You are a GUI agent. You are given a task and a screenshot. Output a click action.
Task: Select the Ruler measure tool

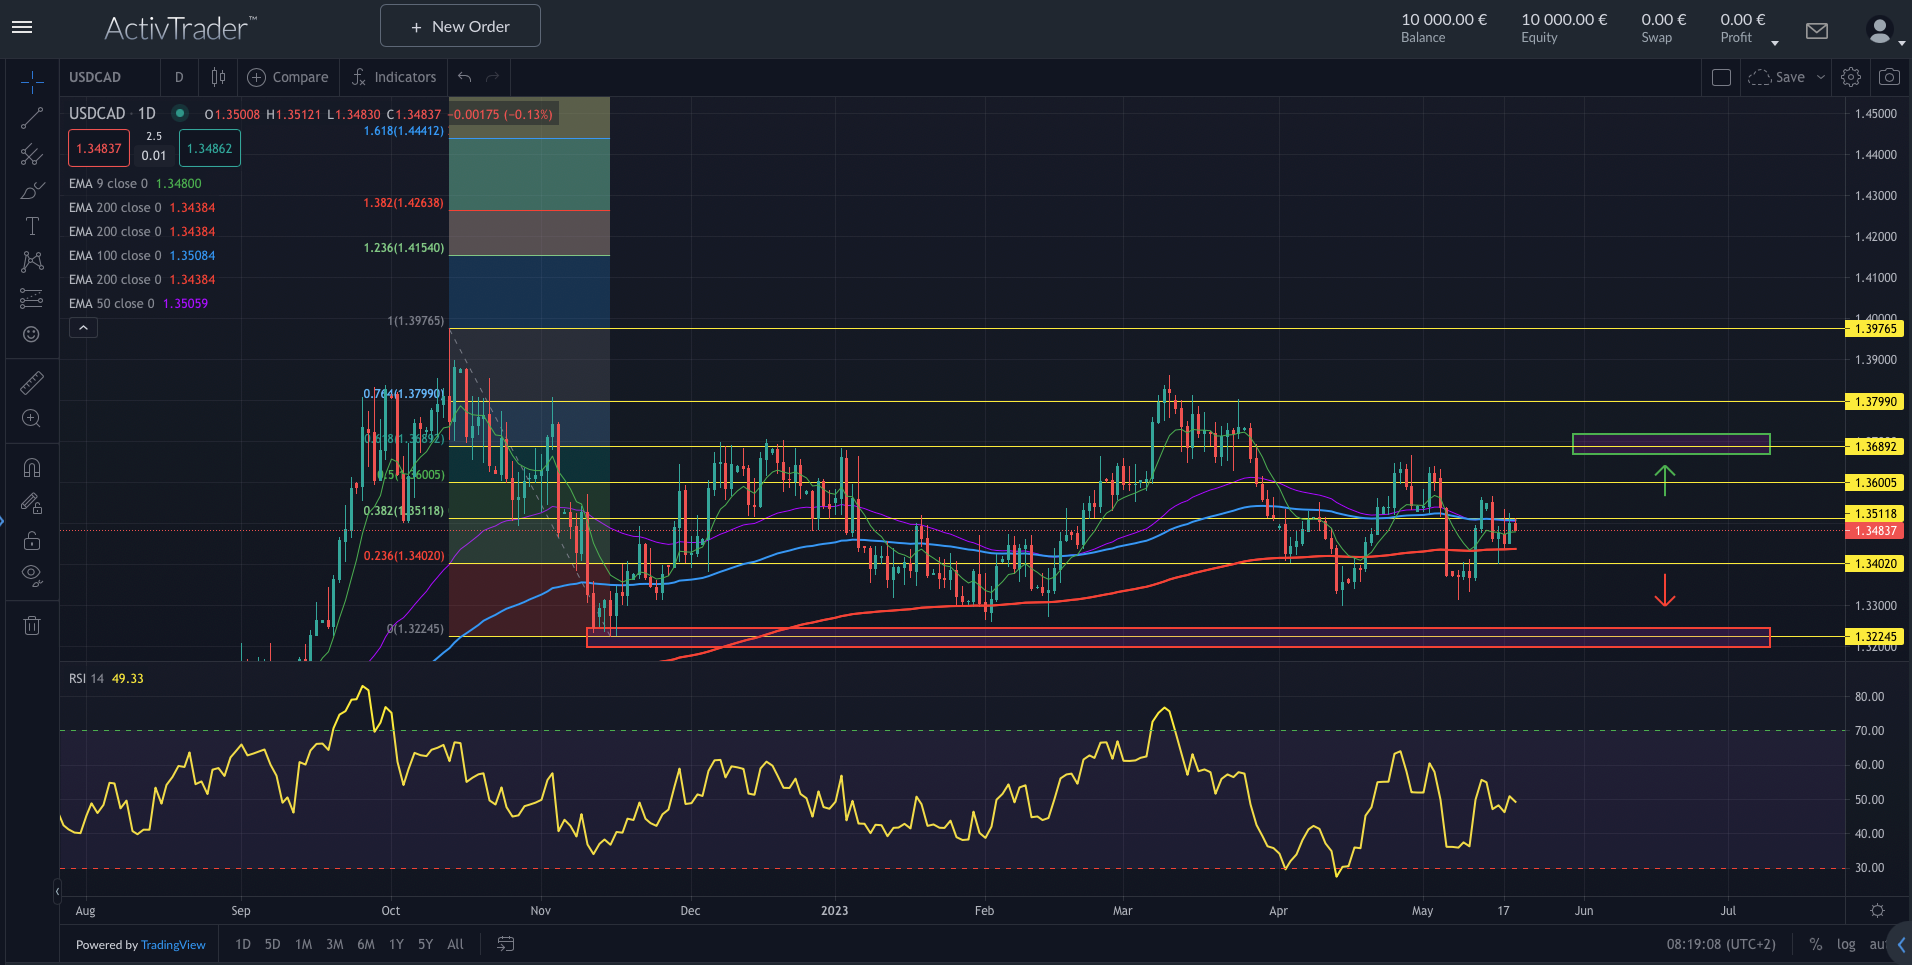(x=32, y=383)
